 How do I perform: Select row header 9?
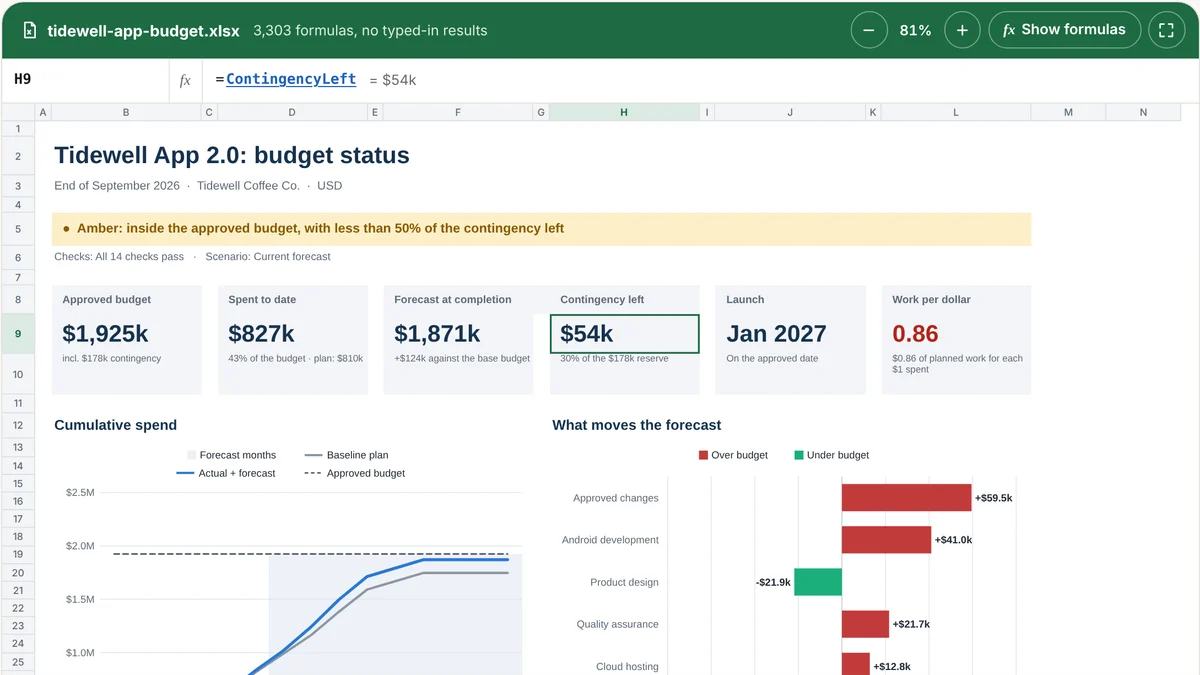tap(18, 333)
